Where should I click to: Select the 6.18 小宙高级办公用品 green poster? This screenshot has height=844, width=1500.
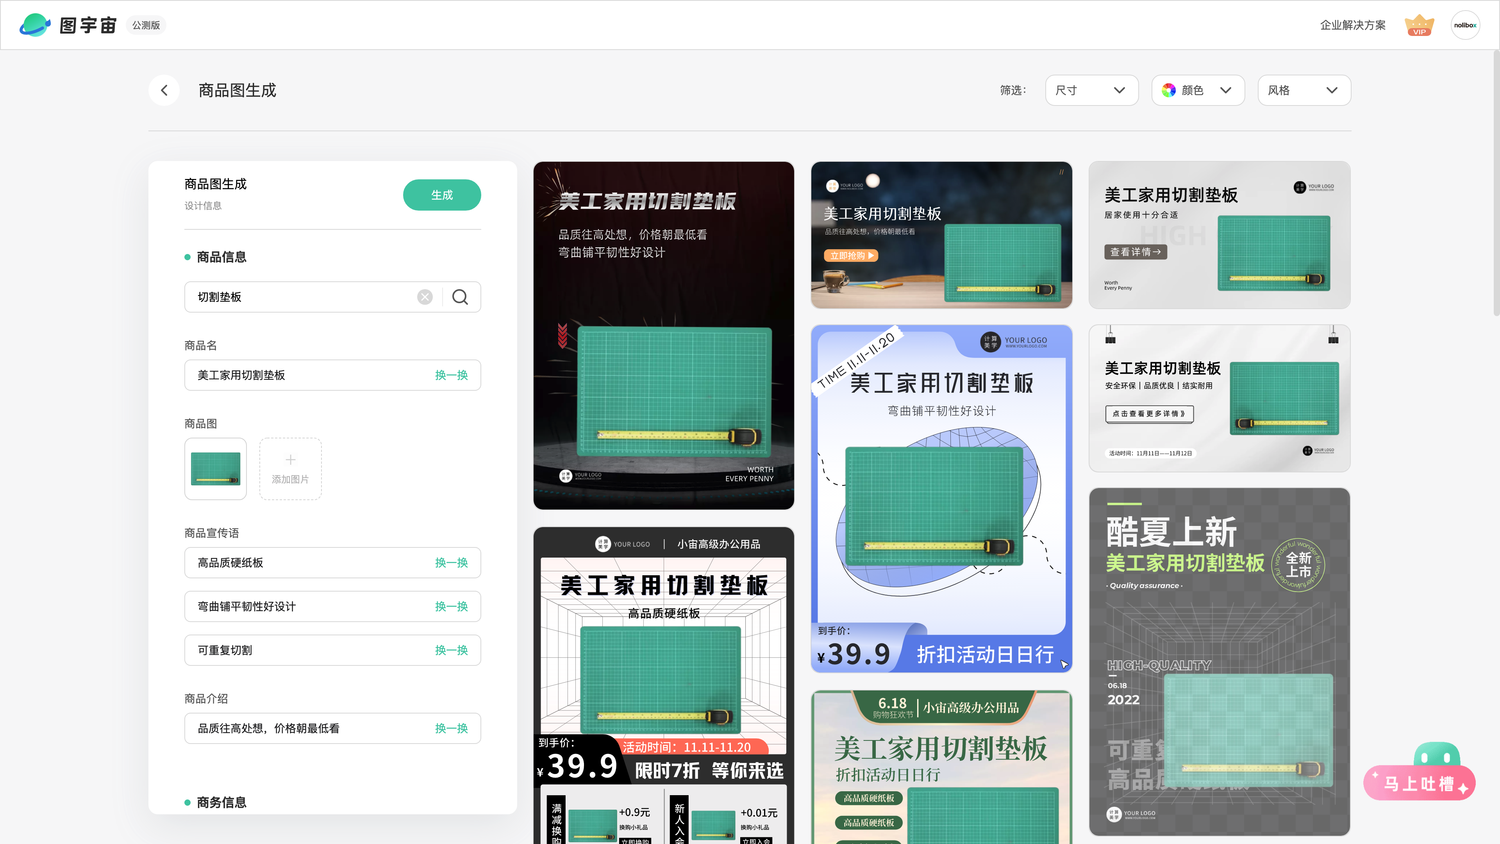[942, 767]
